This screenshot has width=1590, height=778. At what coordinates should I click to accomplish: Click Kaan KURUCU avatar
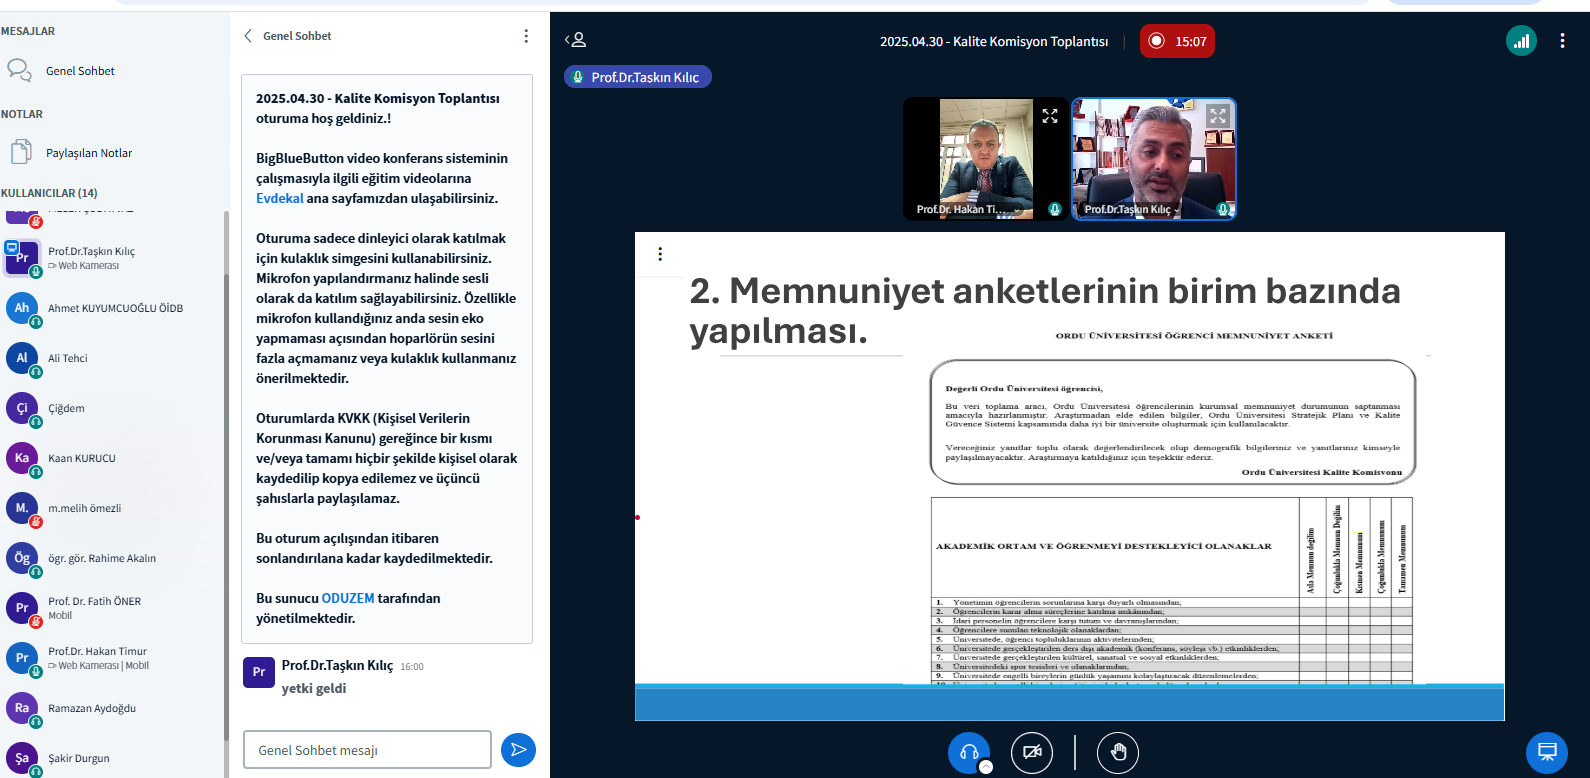coord(22,458)
